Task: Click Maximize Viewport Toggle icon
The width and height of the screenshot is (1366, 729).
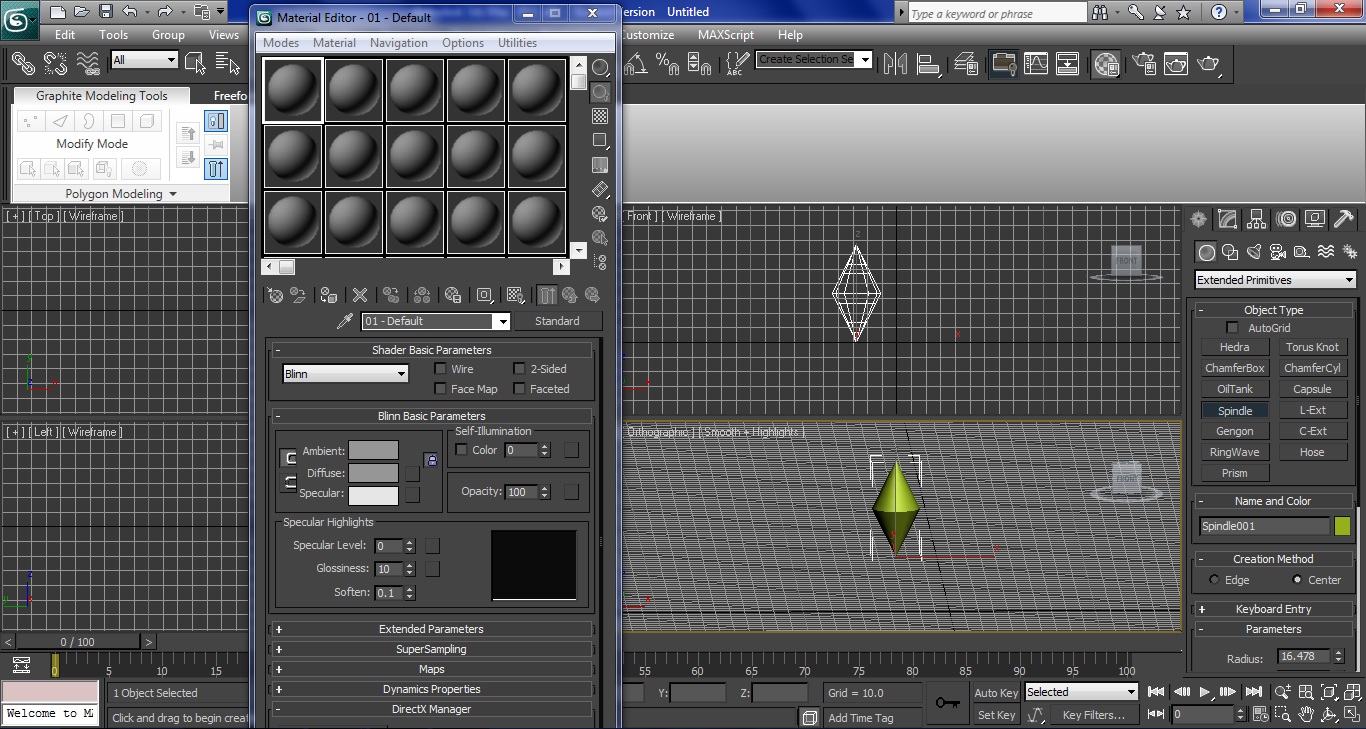Action: (1352, 714)
